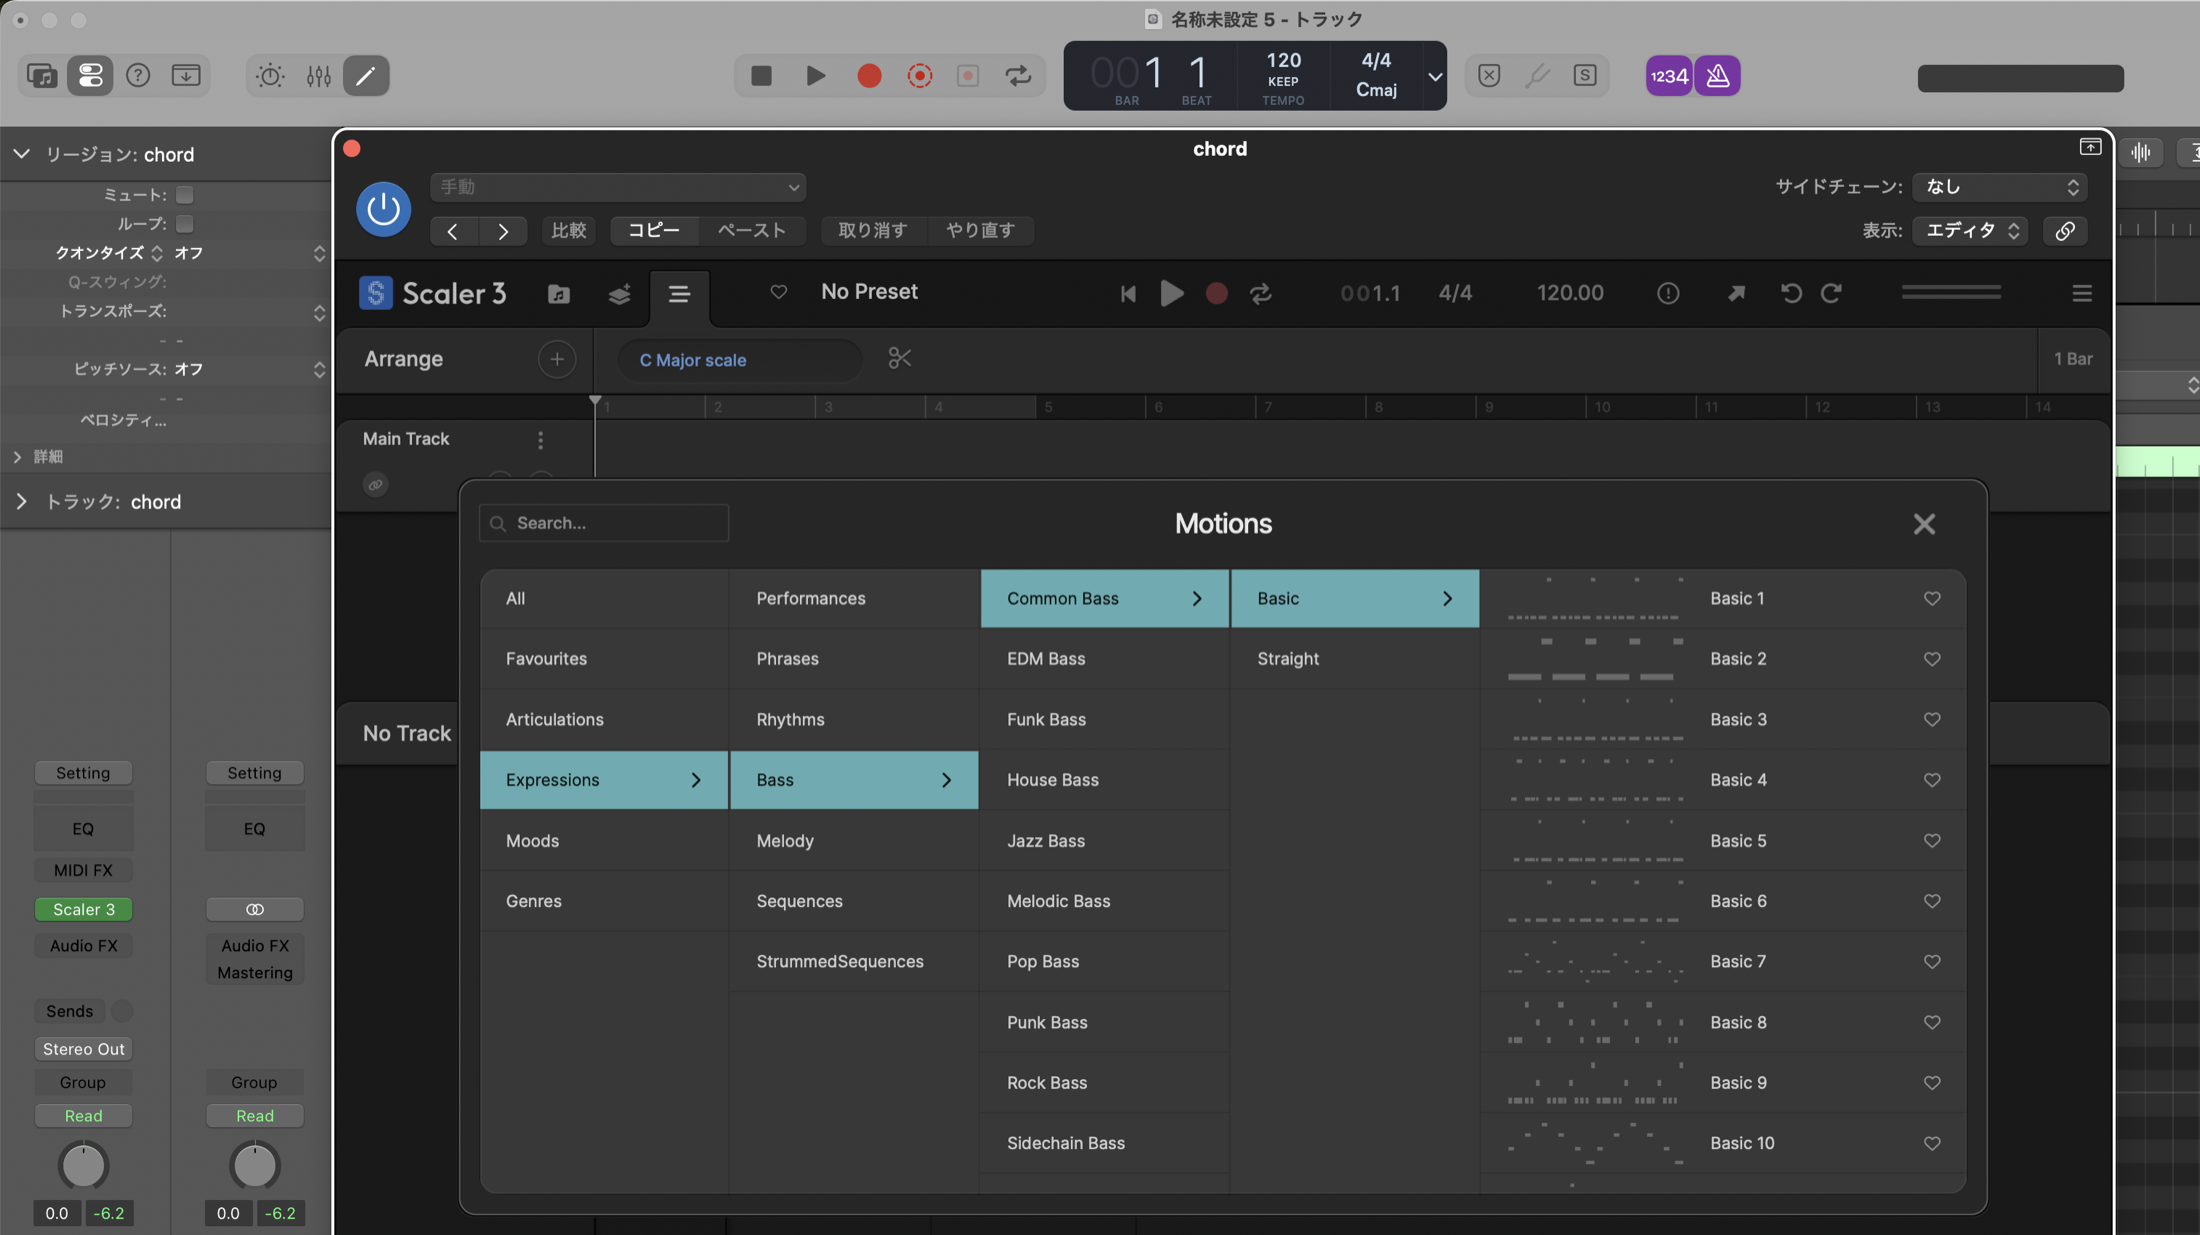2200x1235 pixels.
Task: Tick the ミュート checkbox
Action: click(185, 195)
